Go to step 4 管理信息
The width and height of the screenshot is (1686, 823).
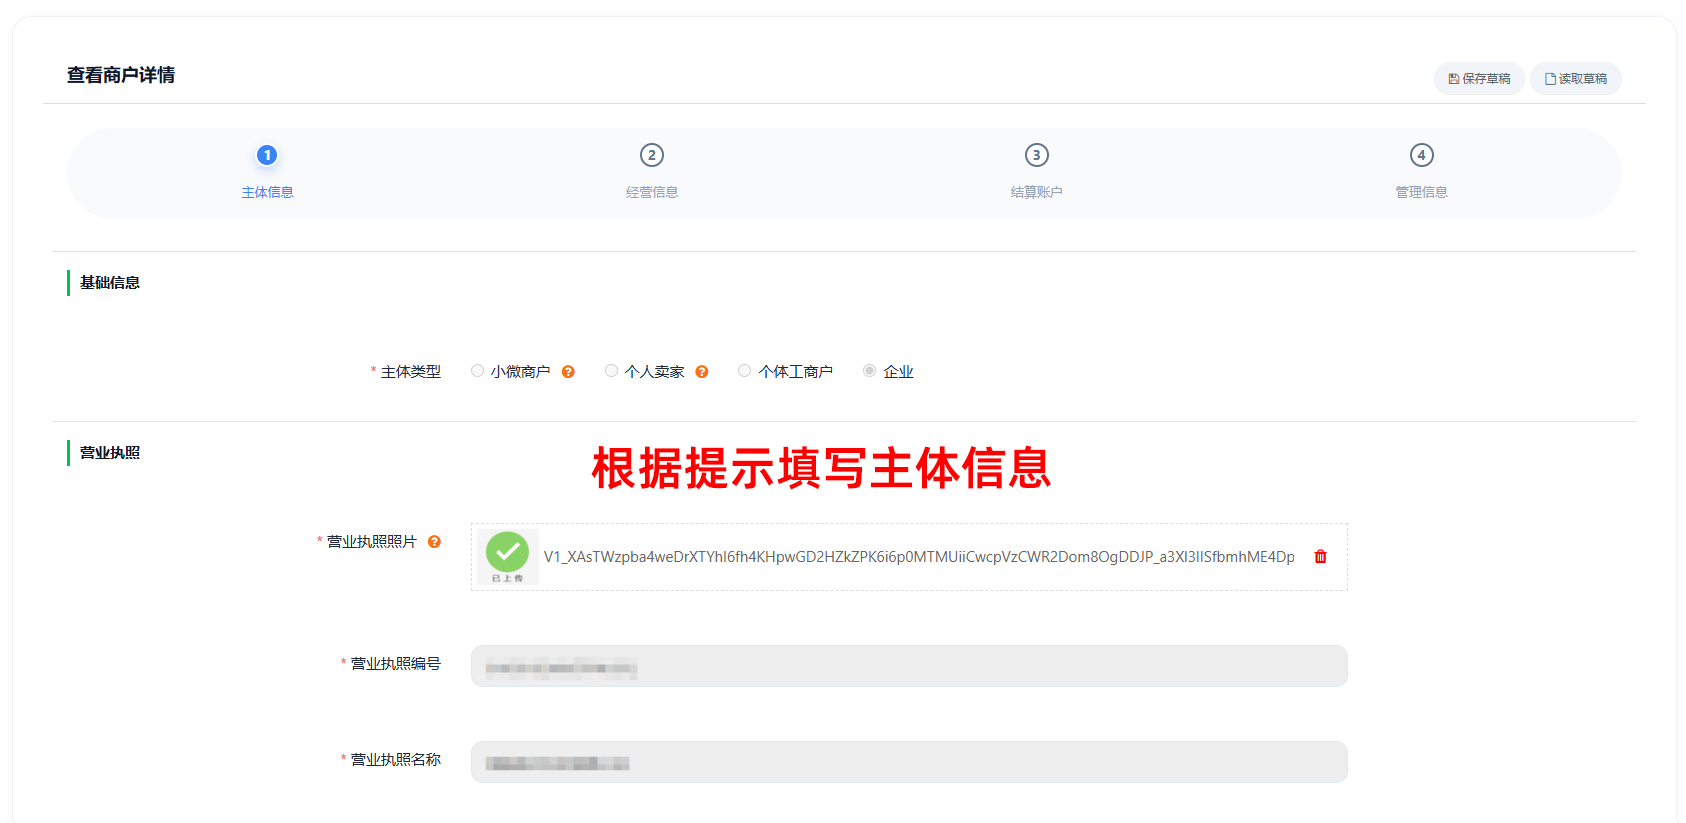pos(1421,171)
